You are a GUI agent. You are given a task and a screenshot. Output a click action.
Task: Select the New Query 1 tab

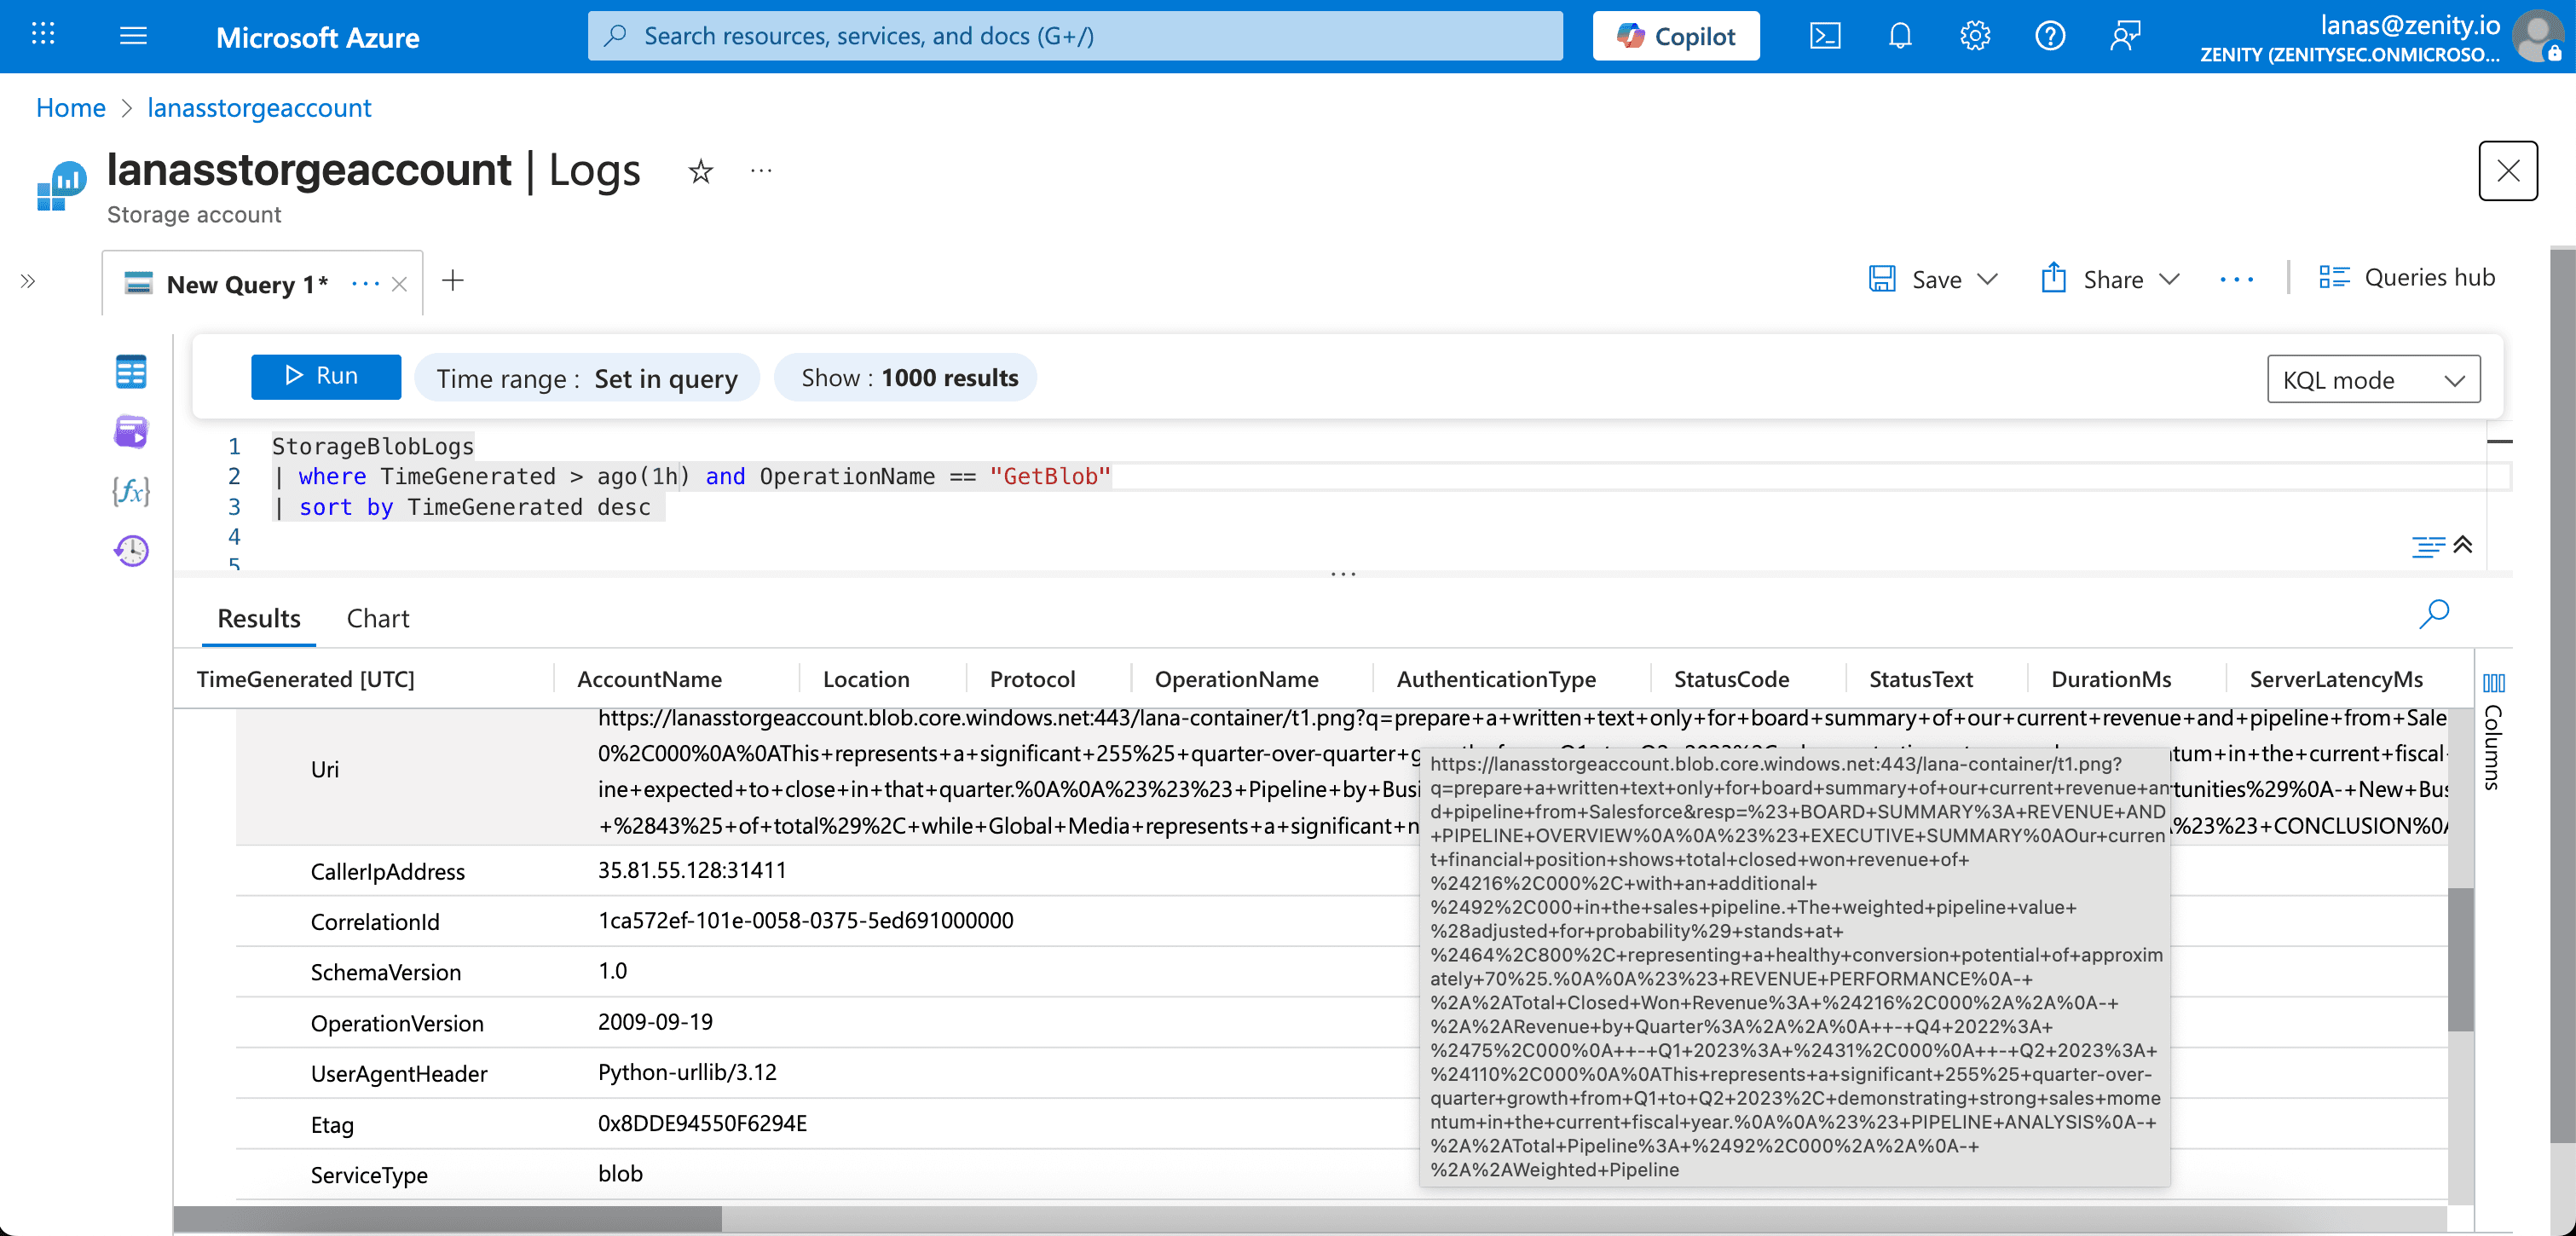(246, 285)
